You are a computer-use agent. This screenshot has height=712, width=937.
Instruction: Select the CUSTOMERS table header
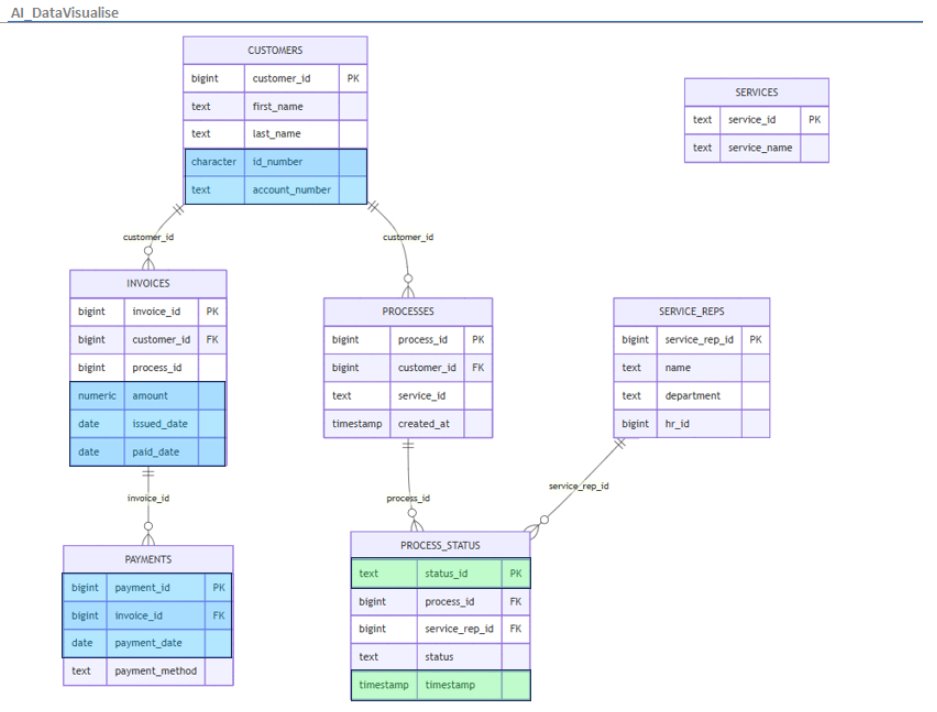(275, 50)
